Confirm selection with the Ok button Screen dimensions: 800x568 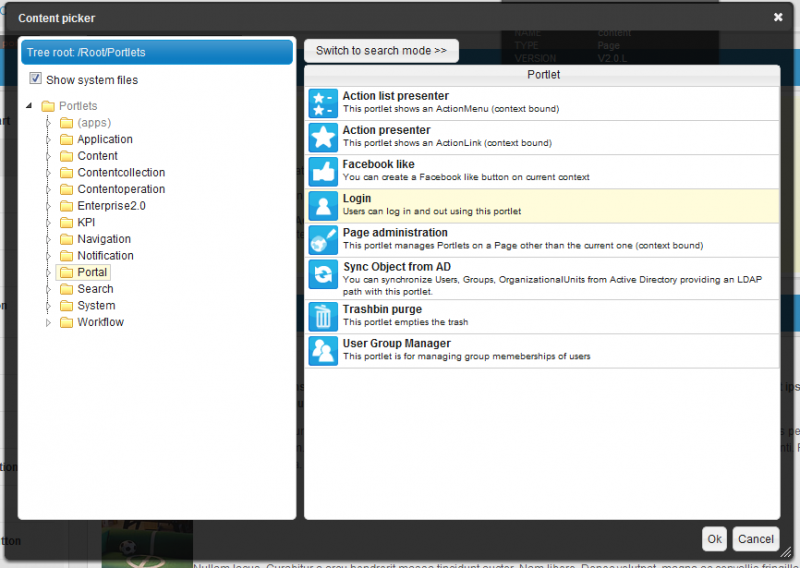pos(714,539)
